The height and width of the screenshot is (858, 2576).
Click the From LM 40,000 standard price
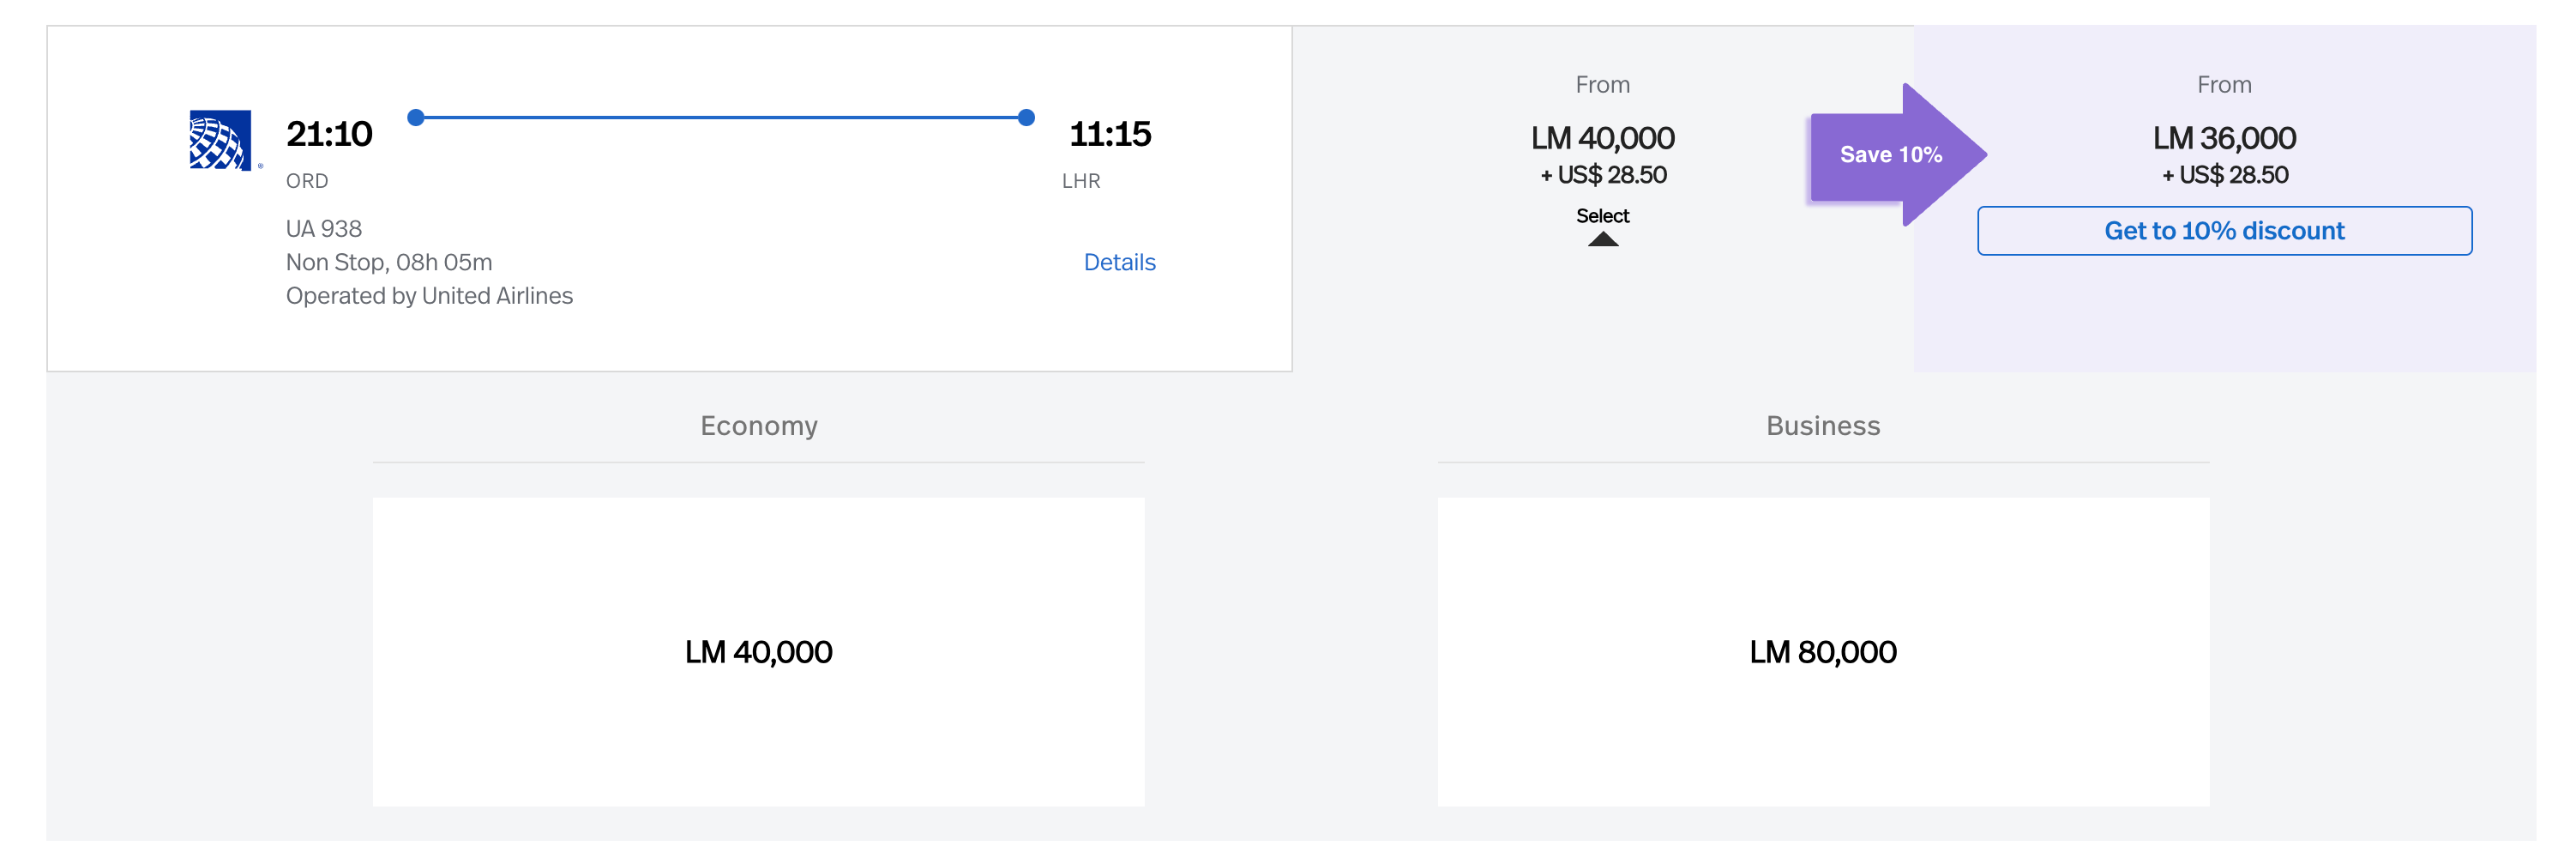[1602, 138]
